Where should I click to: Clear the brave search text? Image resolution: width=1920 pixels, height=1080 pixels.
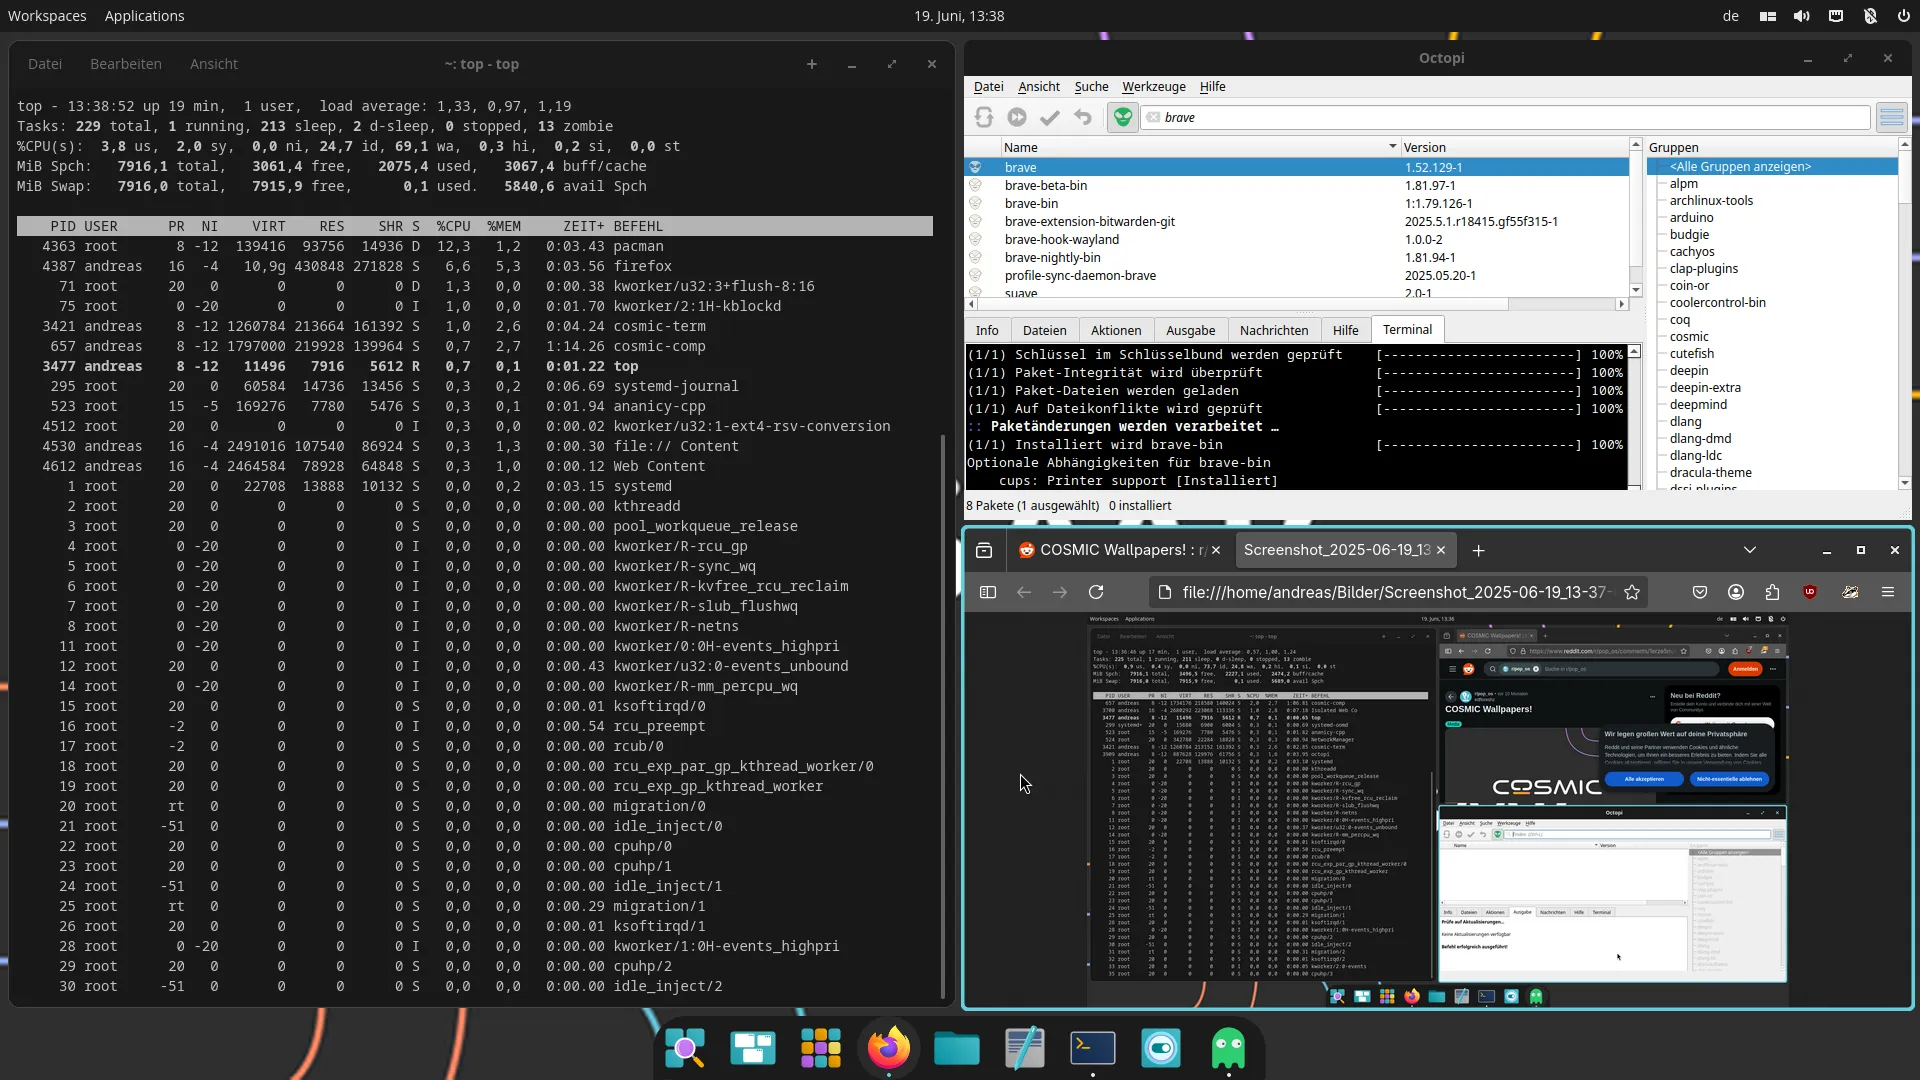1154,118
